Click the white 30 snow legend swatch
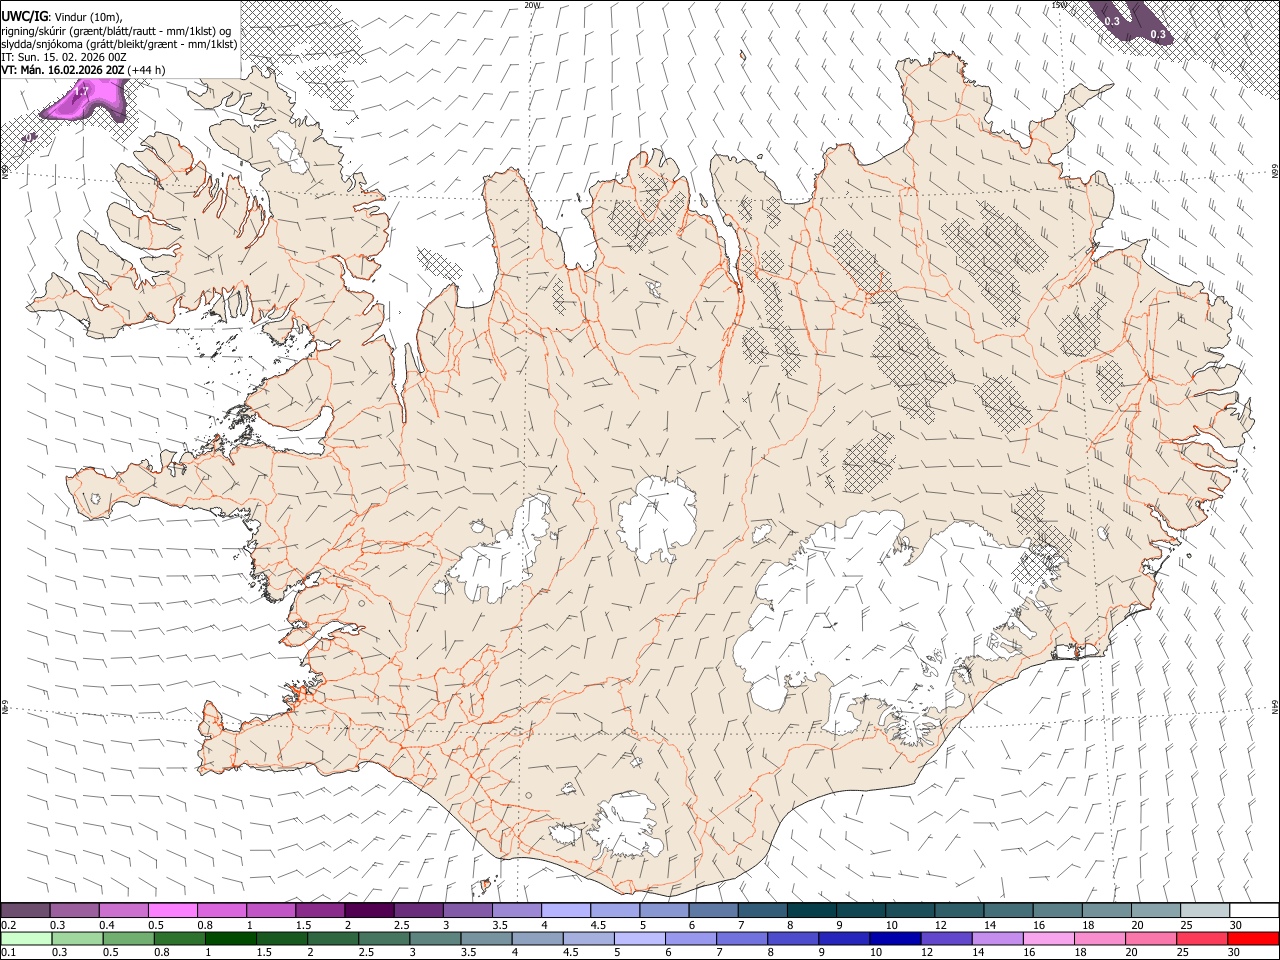This screenshot has width=1280, height=960. coord(1255,910)
